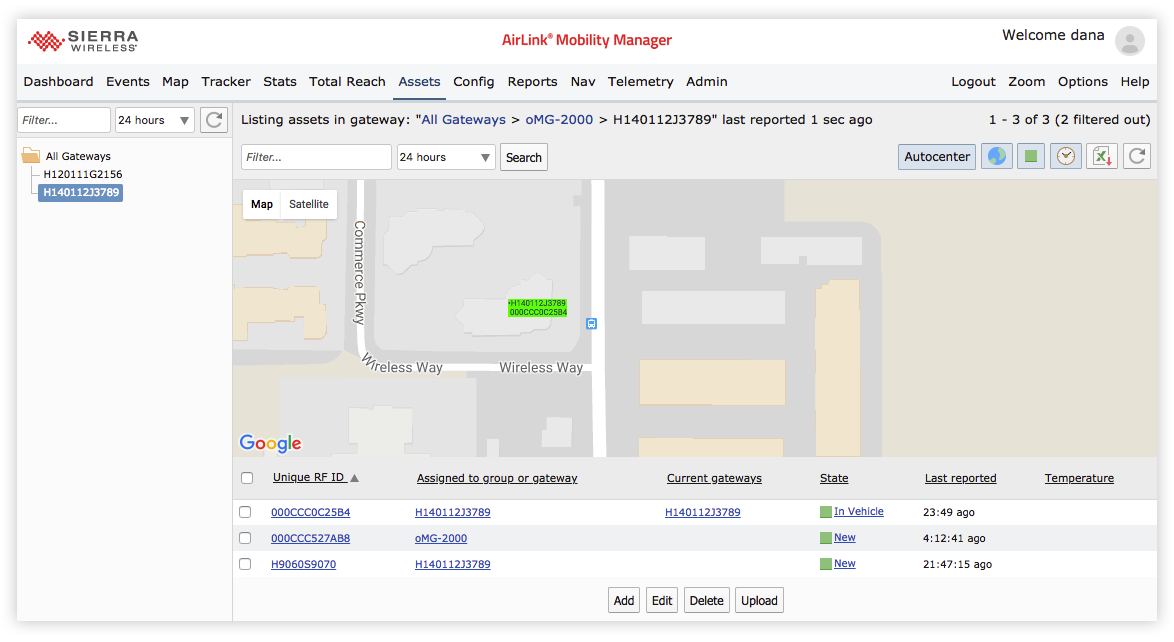
Task: Click the green square toolbar icon
Action: [1031, 157]
